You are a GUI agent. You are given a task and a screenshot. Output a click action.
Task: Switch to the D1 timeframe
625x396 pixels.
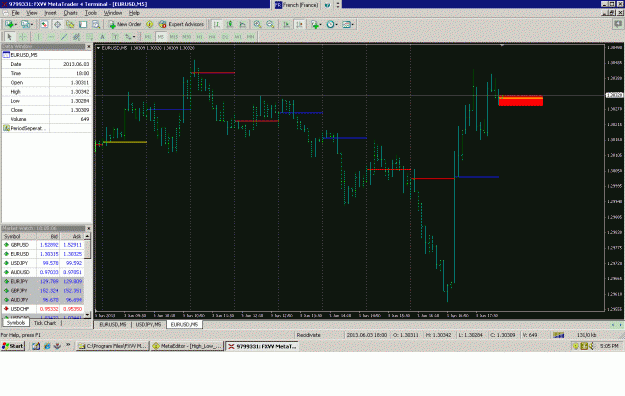tap(225, 37)
